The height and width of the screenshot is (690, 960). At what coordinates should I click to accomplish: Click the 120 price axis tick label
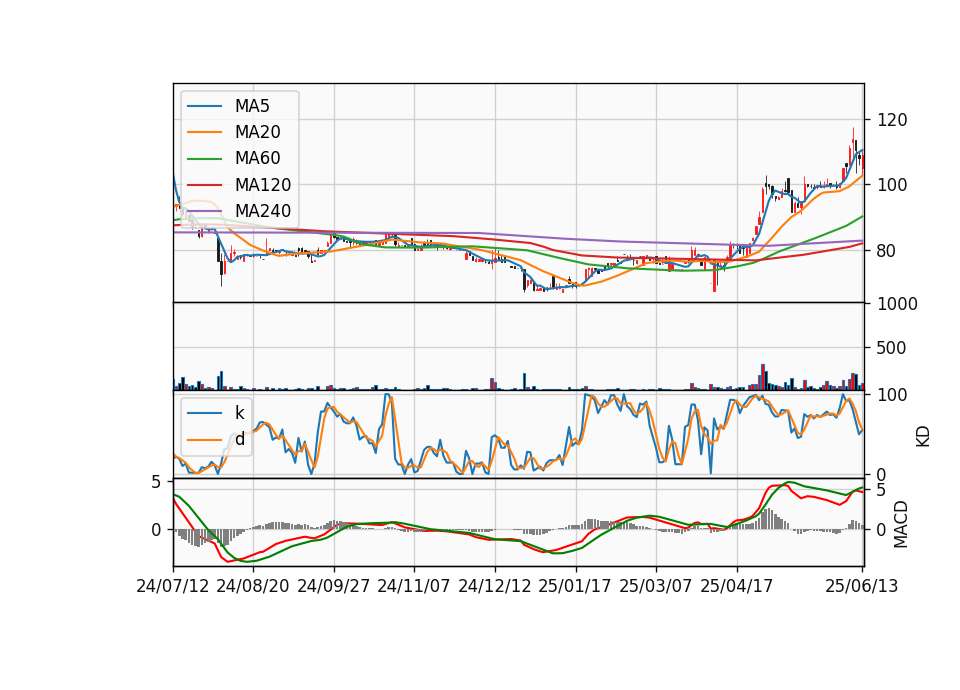(x=892, y=120)
